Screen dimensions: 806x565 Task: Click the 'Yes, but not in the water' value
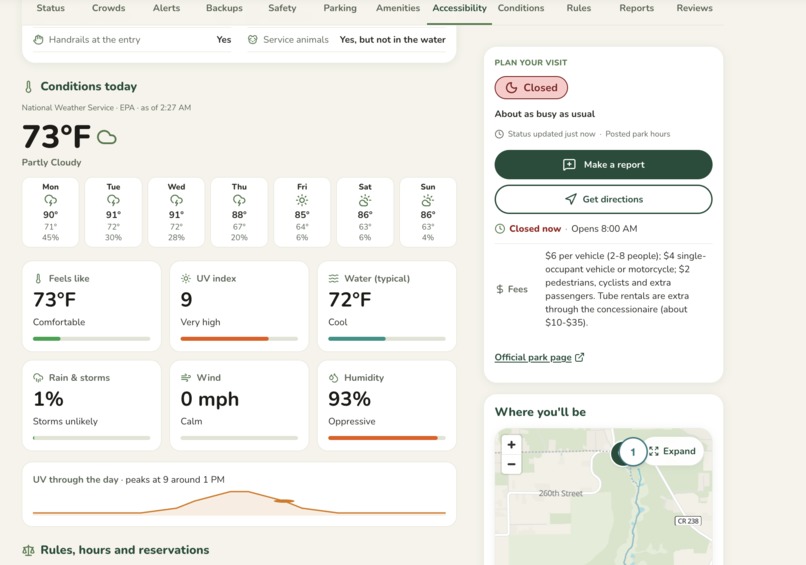(x=393, y=40)
